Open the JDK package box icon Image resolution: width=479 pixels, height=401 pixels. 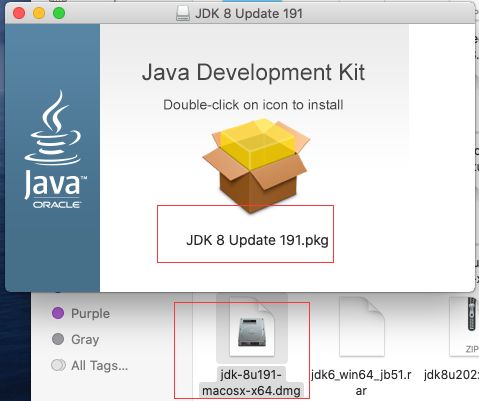pyautogui.click(x=256, y=166)
